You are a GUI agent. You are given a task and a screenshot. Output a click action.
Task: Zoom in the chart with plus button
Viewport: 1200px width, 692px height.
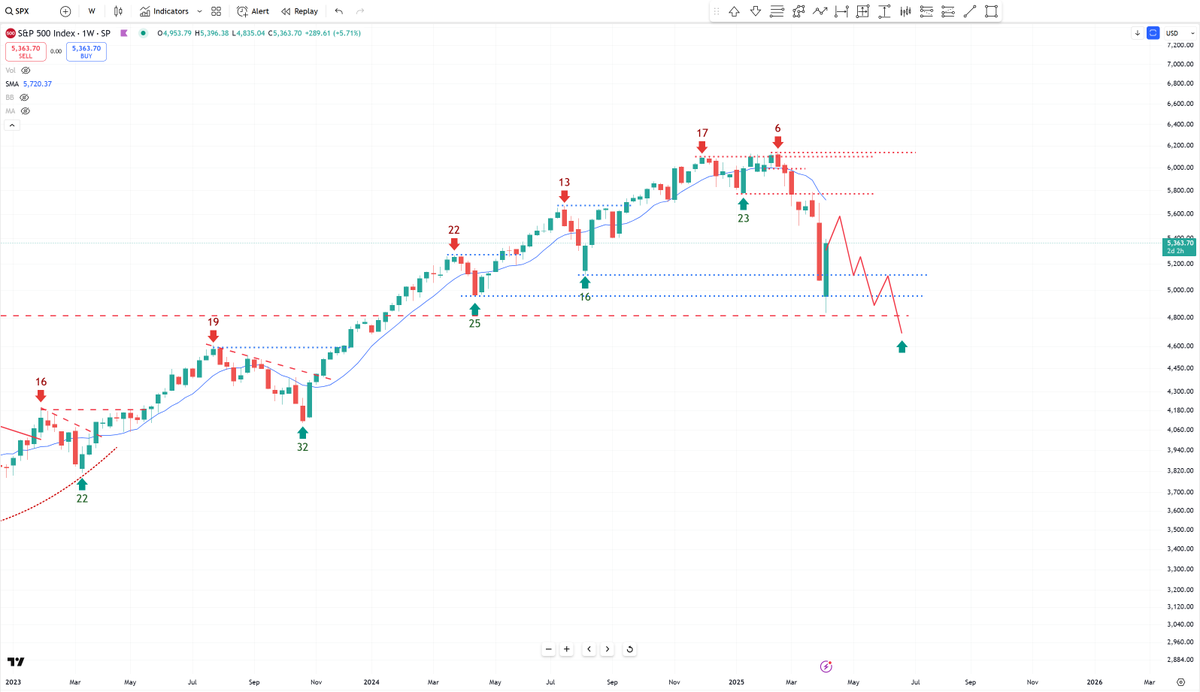567,649
